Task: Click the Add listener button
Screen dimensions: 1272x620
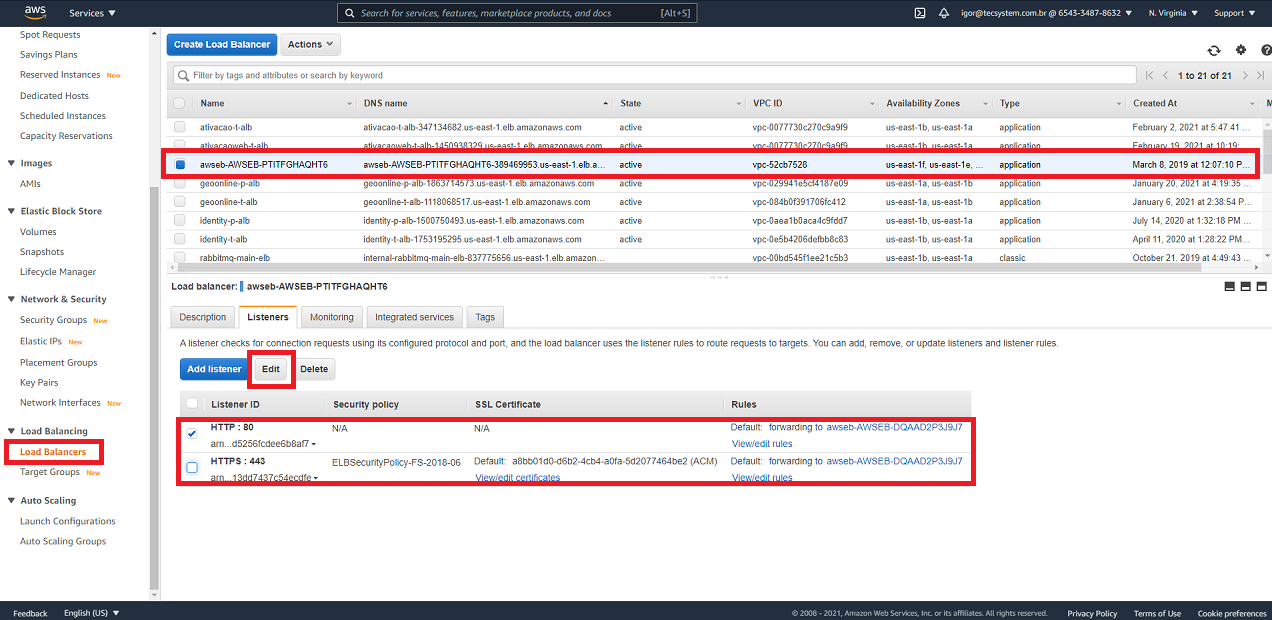Action: pyautogui.click(x=214, y=369)
